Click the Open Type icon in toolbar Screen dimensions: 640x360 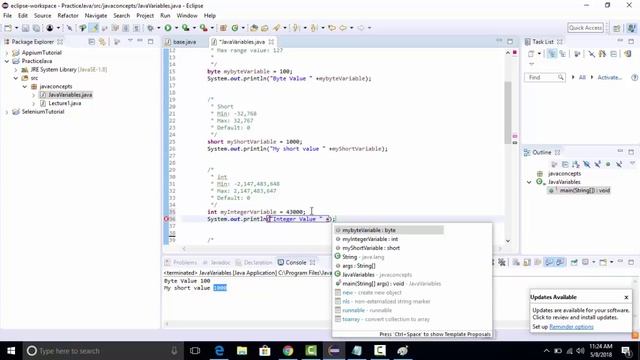[x=254, y=28]
